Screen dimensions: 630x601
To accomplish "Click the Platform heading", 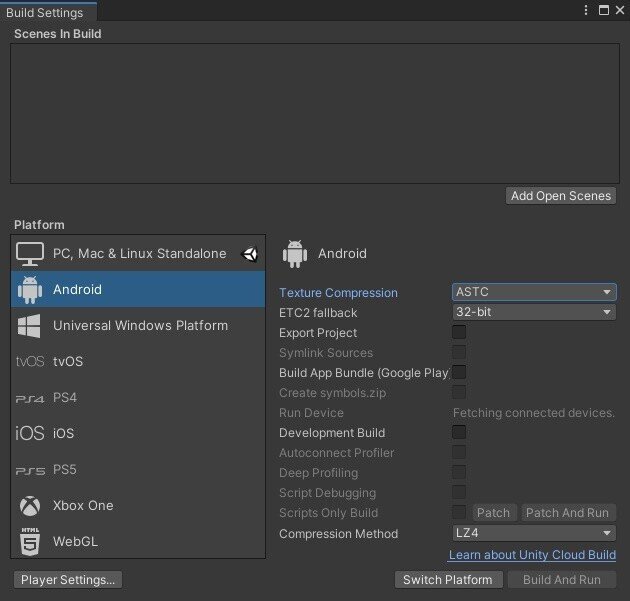I will (x=39, y=225).
